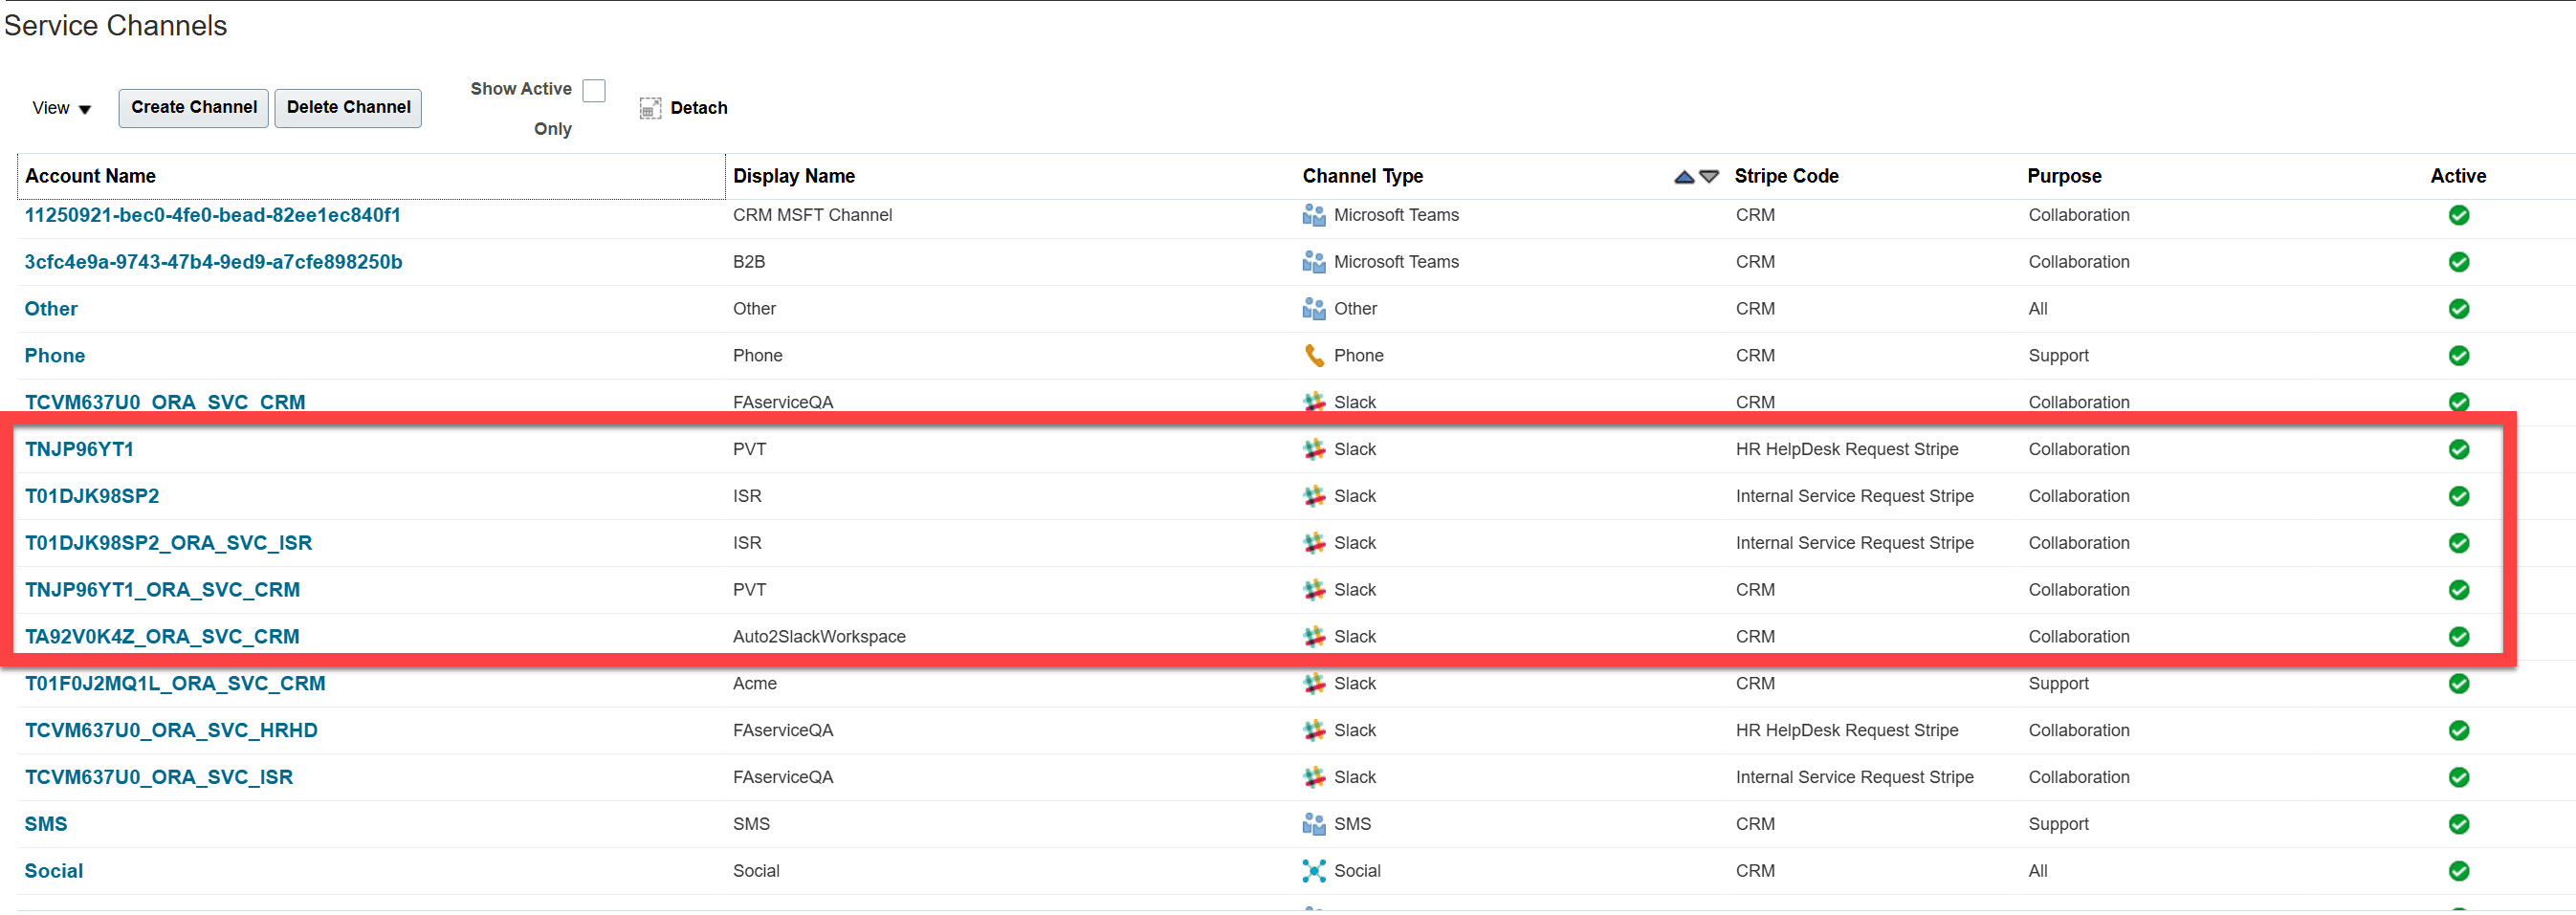Click the active checkmark in the Acme row

[x=2459, y=684]
